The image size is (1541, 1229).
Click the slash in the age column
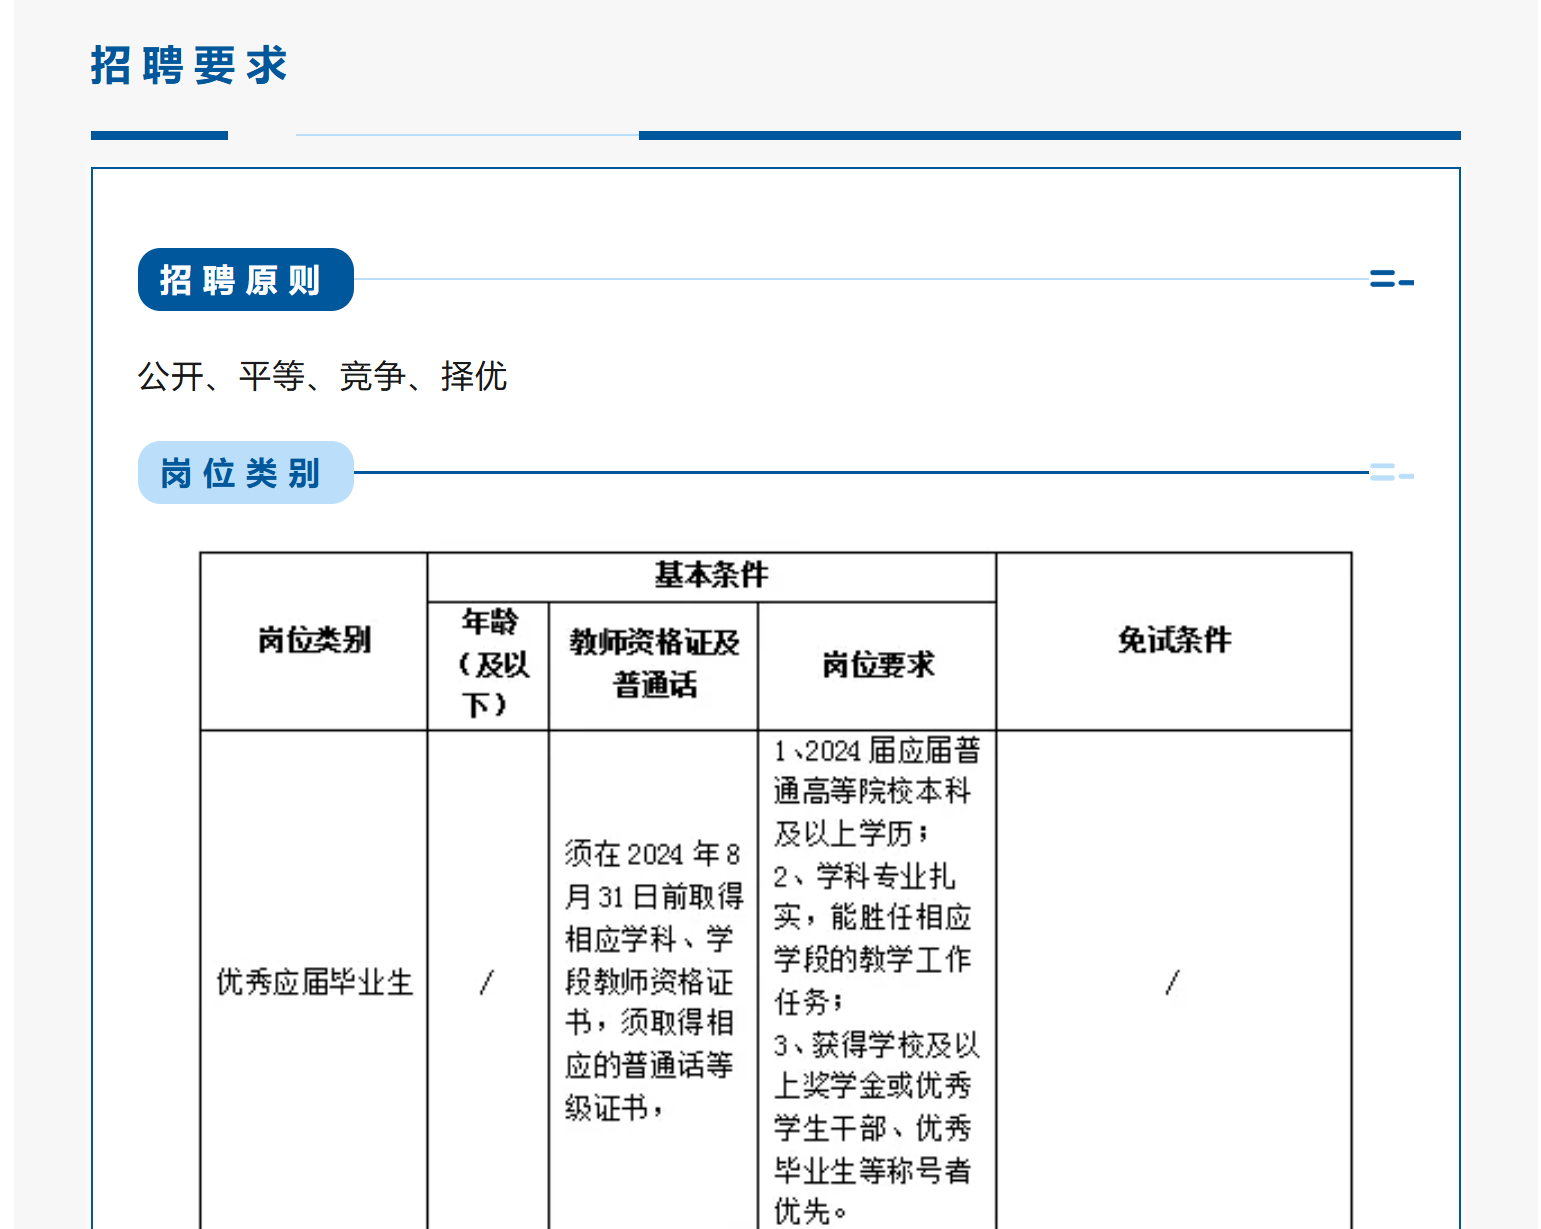(487, 982)
